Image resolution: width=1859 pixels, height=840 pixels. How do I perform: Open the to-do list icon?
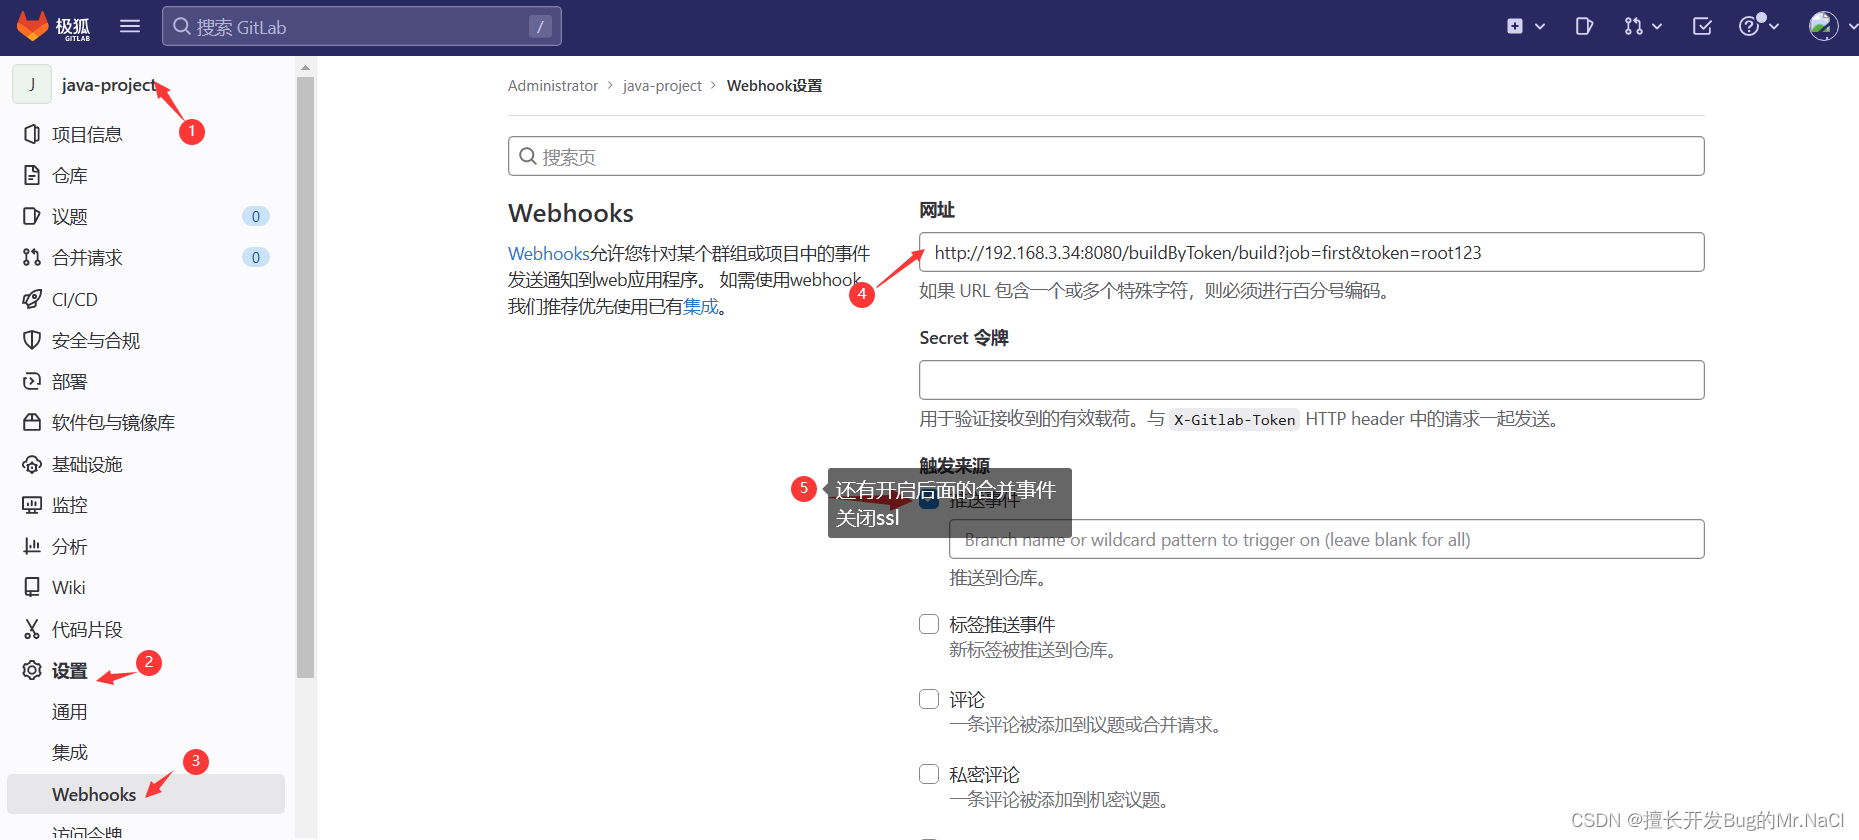coord(1702,26)
